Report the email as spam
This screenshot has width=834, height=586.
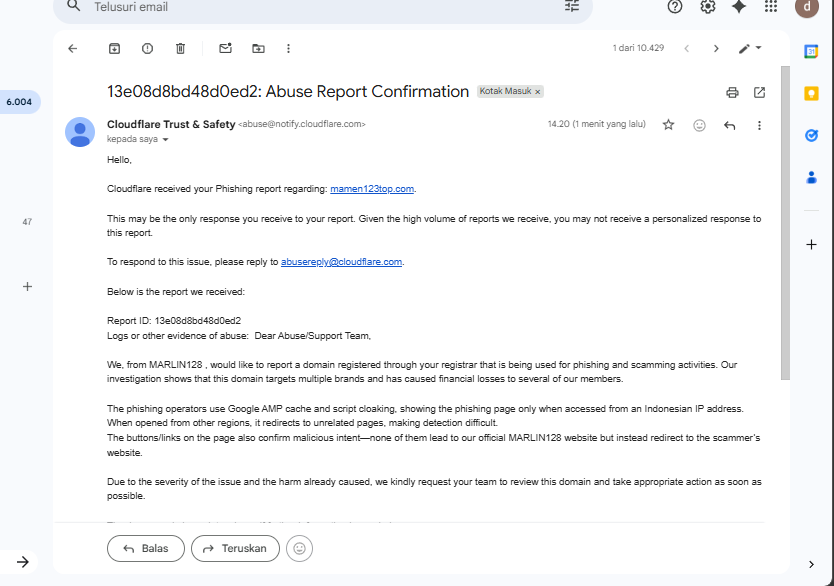tap(147, 48)
